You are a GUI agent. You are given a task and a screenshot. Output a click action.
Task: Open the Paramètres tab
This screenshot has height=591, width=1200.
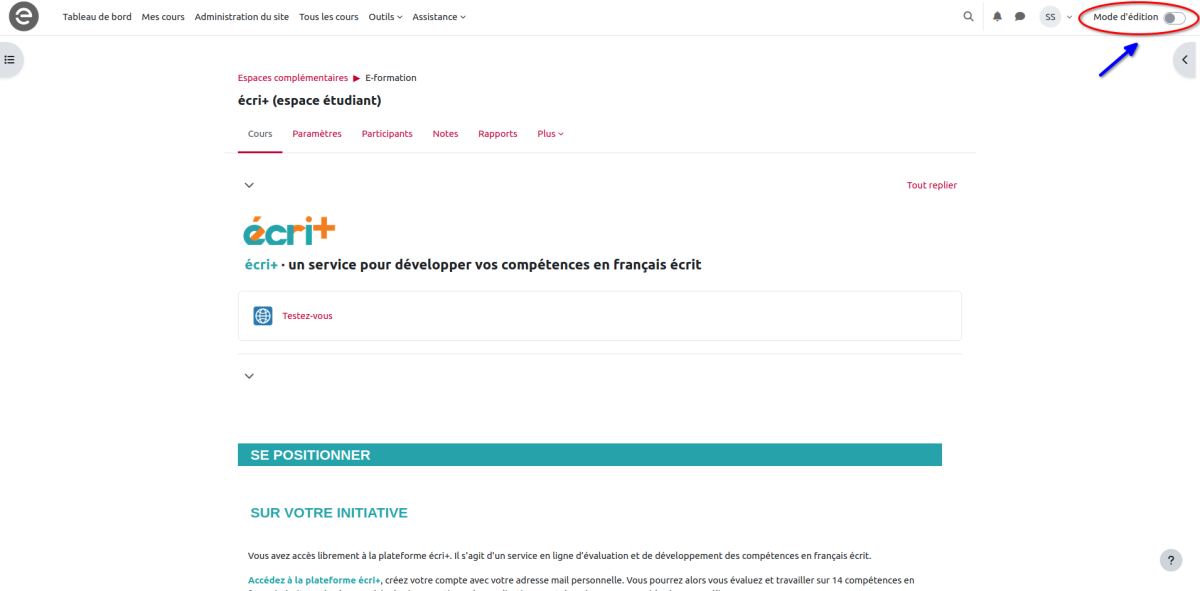pos(317,134)
